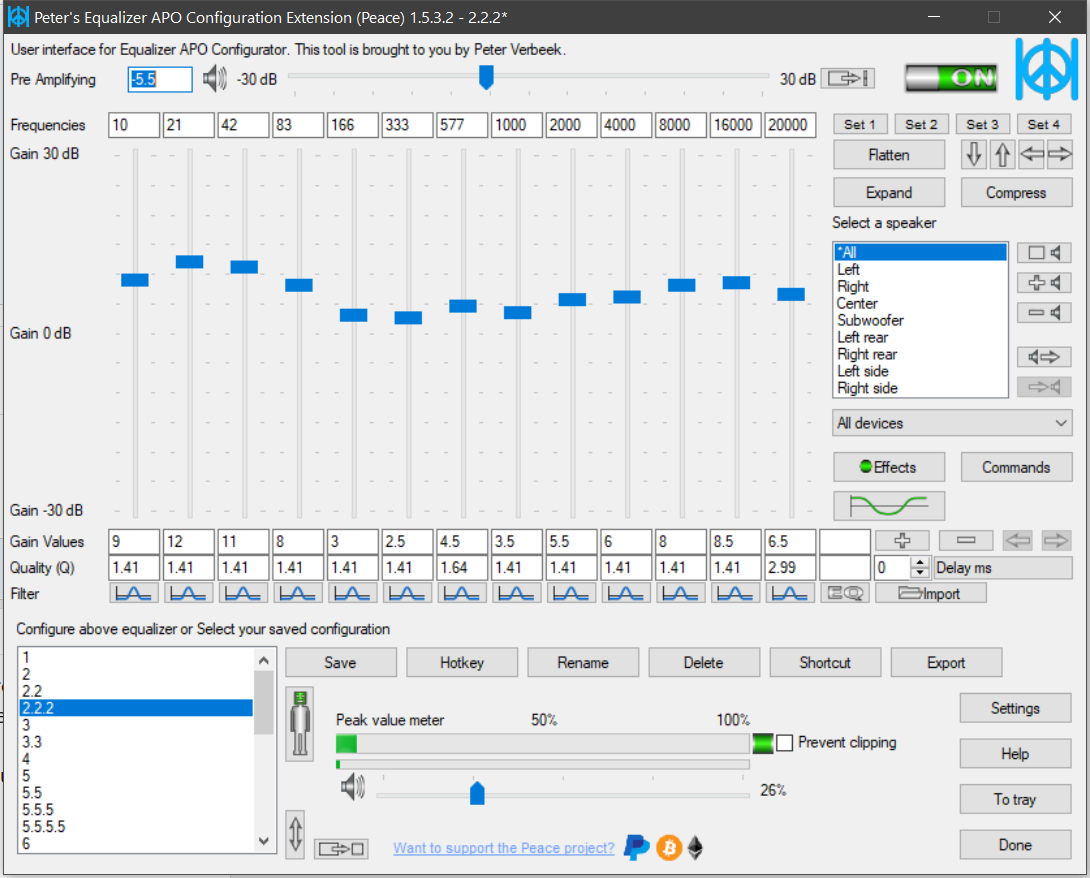
Task: Enable the Prevent clipping checkbox
Action: [785, 743]
